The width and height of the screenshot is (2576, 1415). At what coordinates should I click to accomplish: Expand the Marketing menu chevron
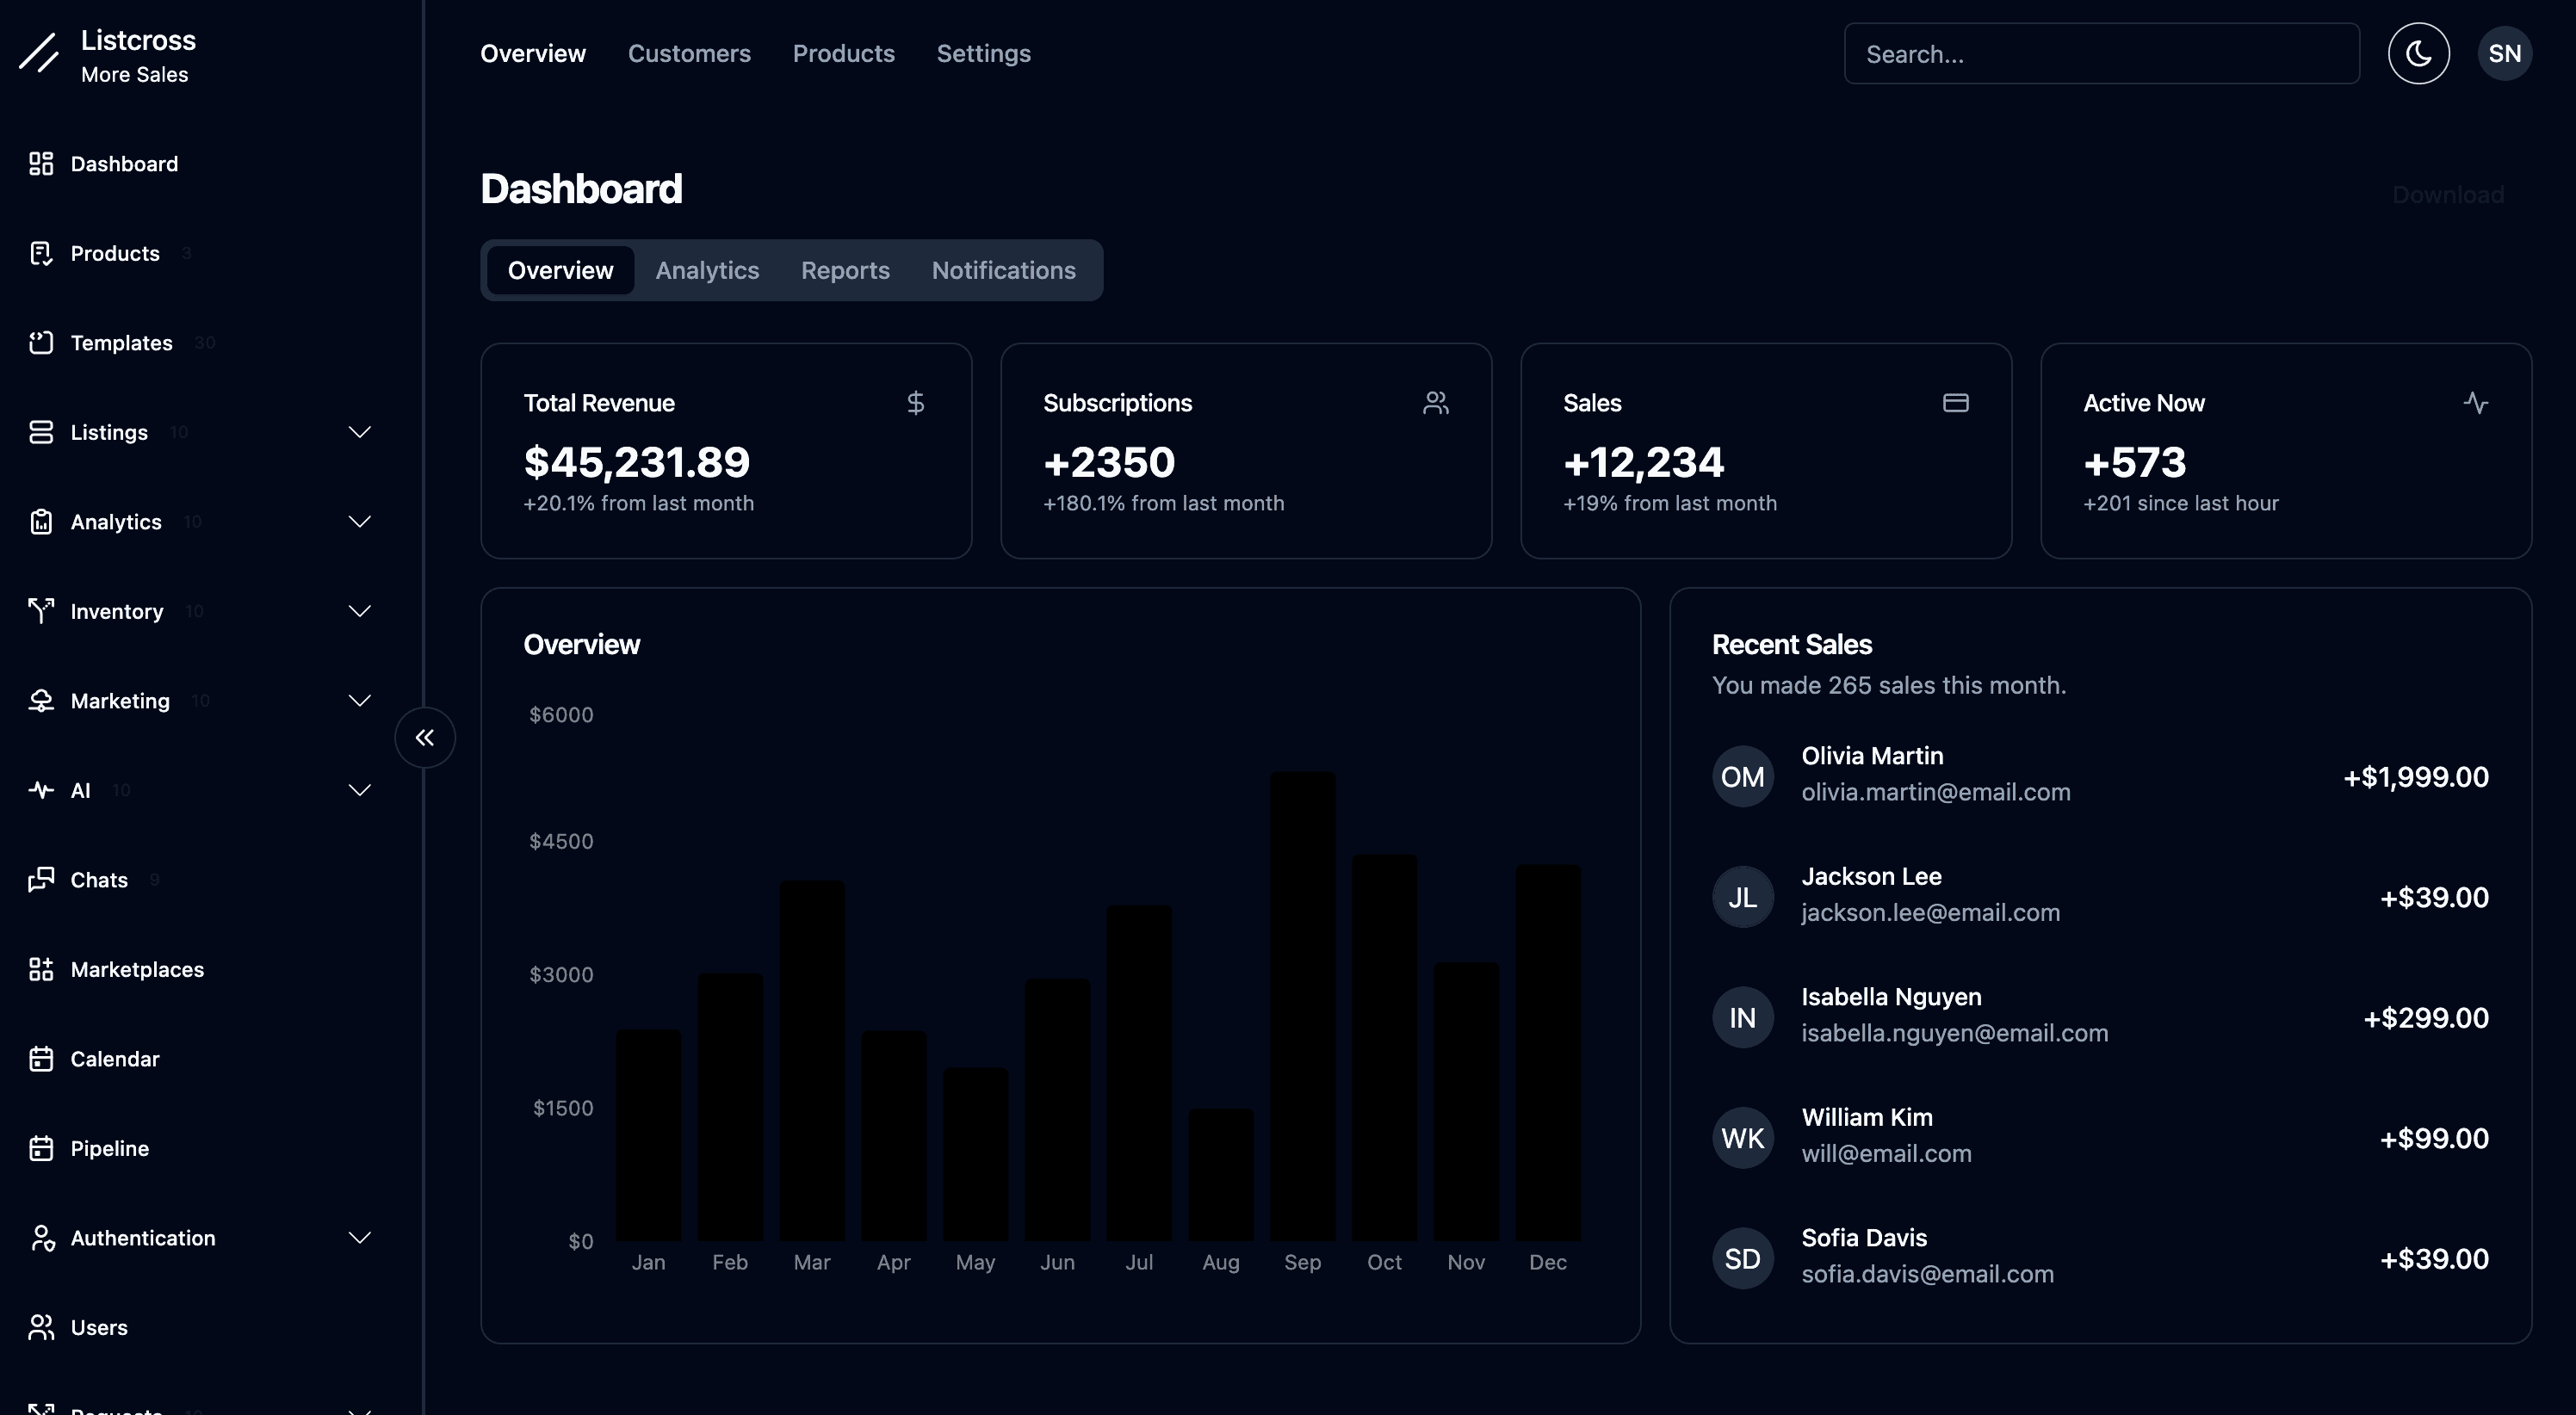coord(359,701)
